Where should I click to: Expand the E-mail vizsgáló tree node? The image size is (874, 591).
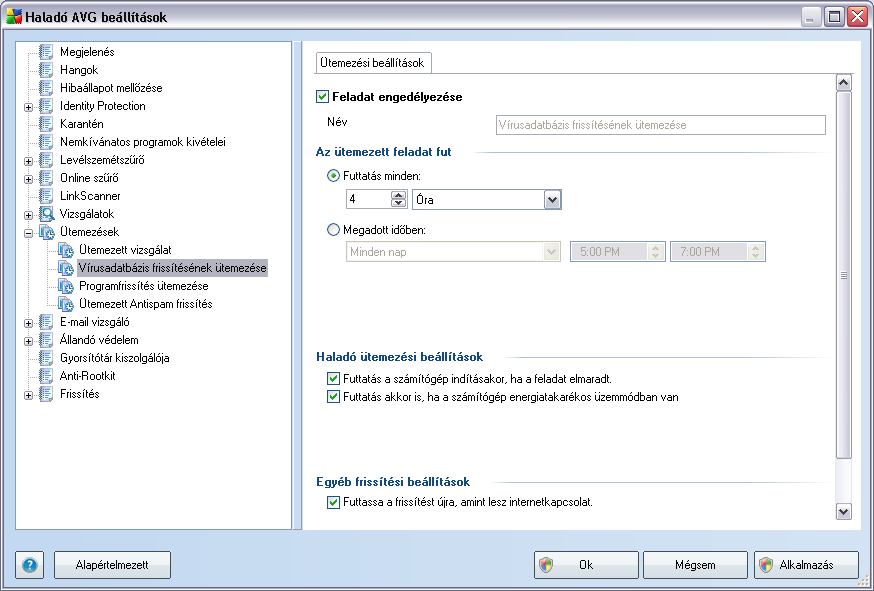click(x=28, y=323)
